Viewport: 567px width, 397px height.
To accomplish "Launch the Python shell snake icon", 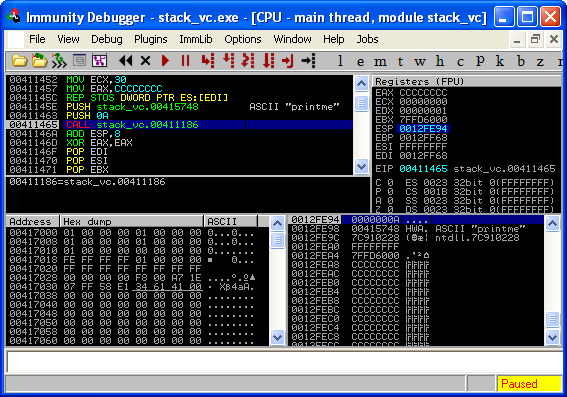I will pyautogui.click(x=59, y=61).
